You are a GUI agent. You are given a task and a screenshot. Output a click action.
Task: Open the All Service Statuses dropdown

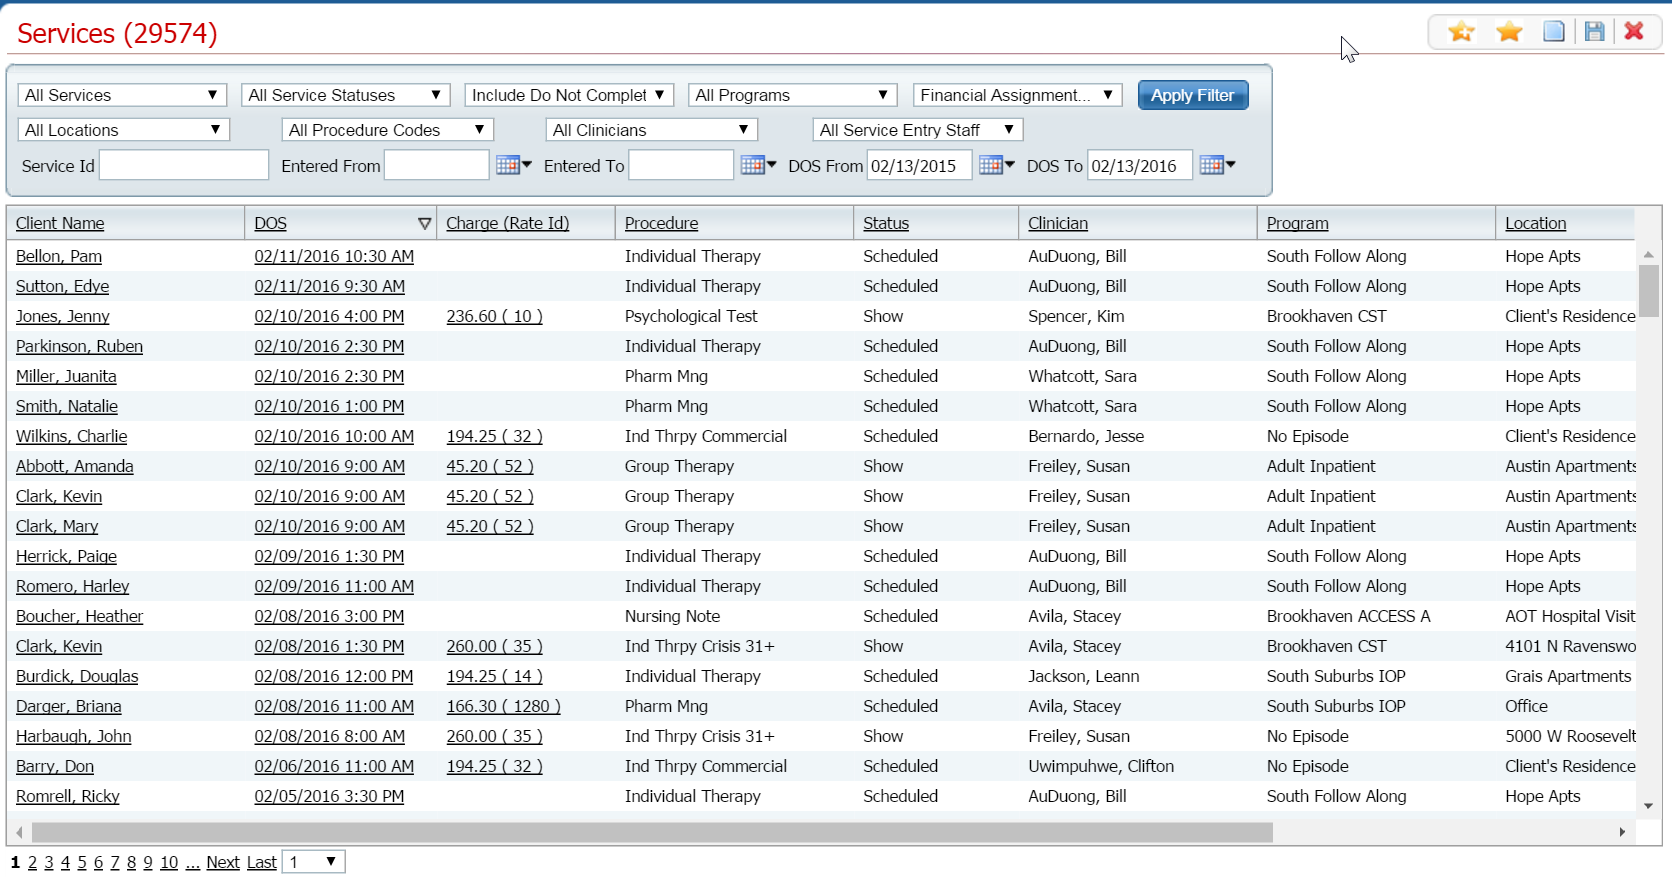tap(345, 95)
